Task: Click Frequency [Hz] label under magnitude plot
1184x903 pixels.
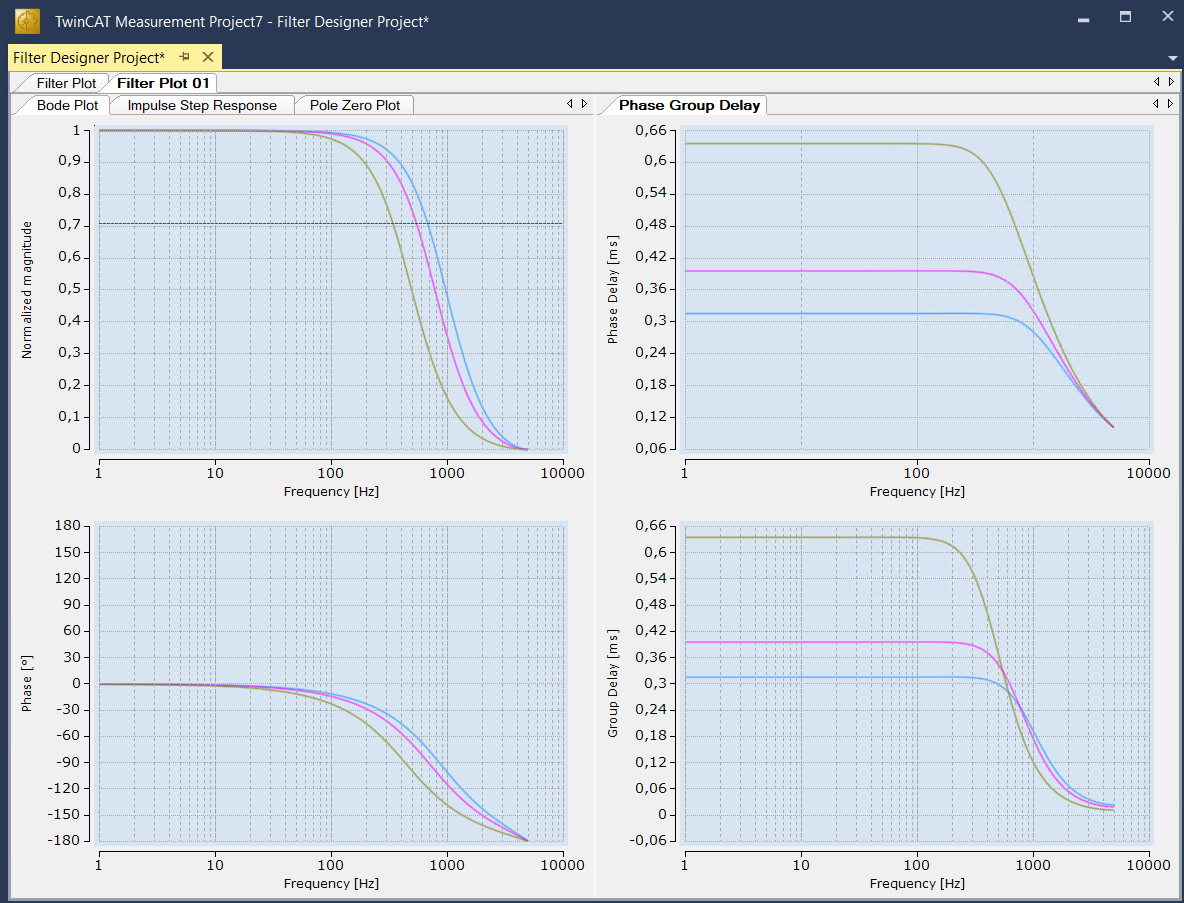Action: click(331, 492)
